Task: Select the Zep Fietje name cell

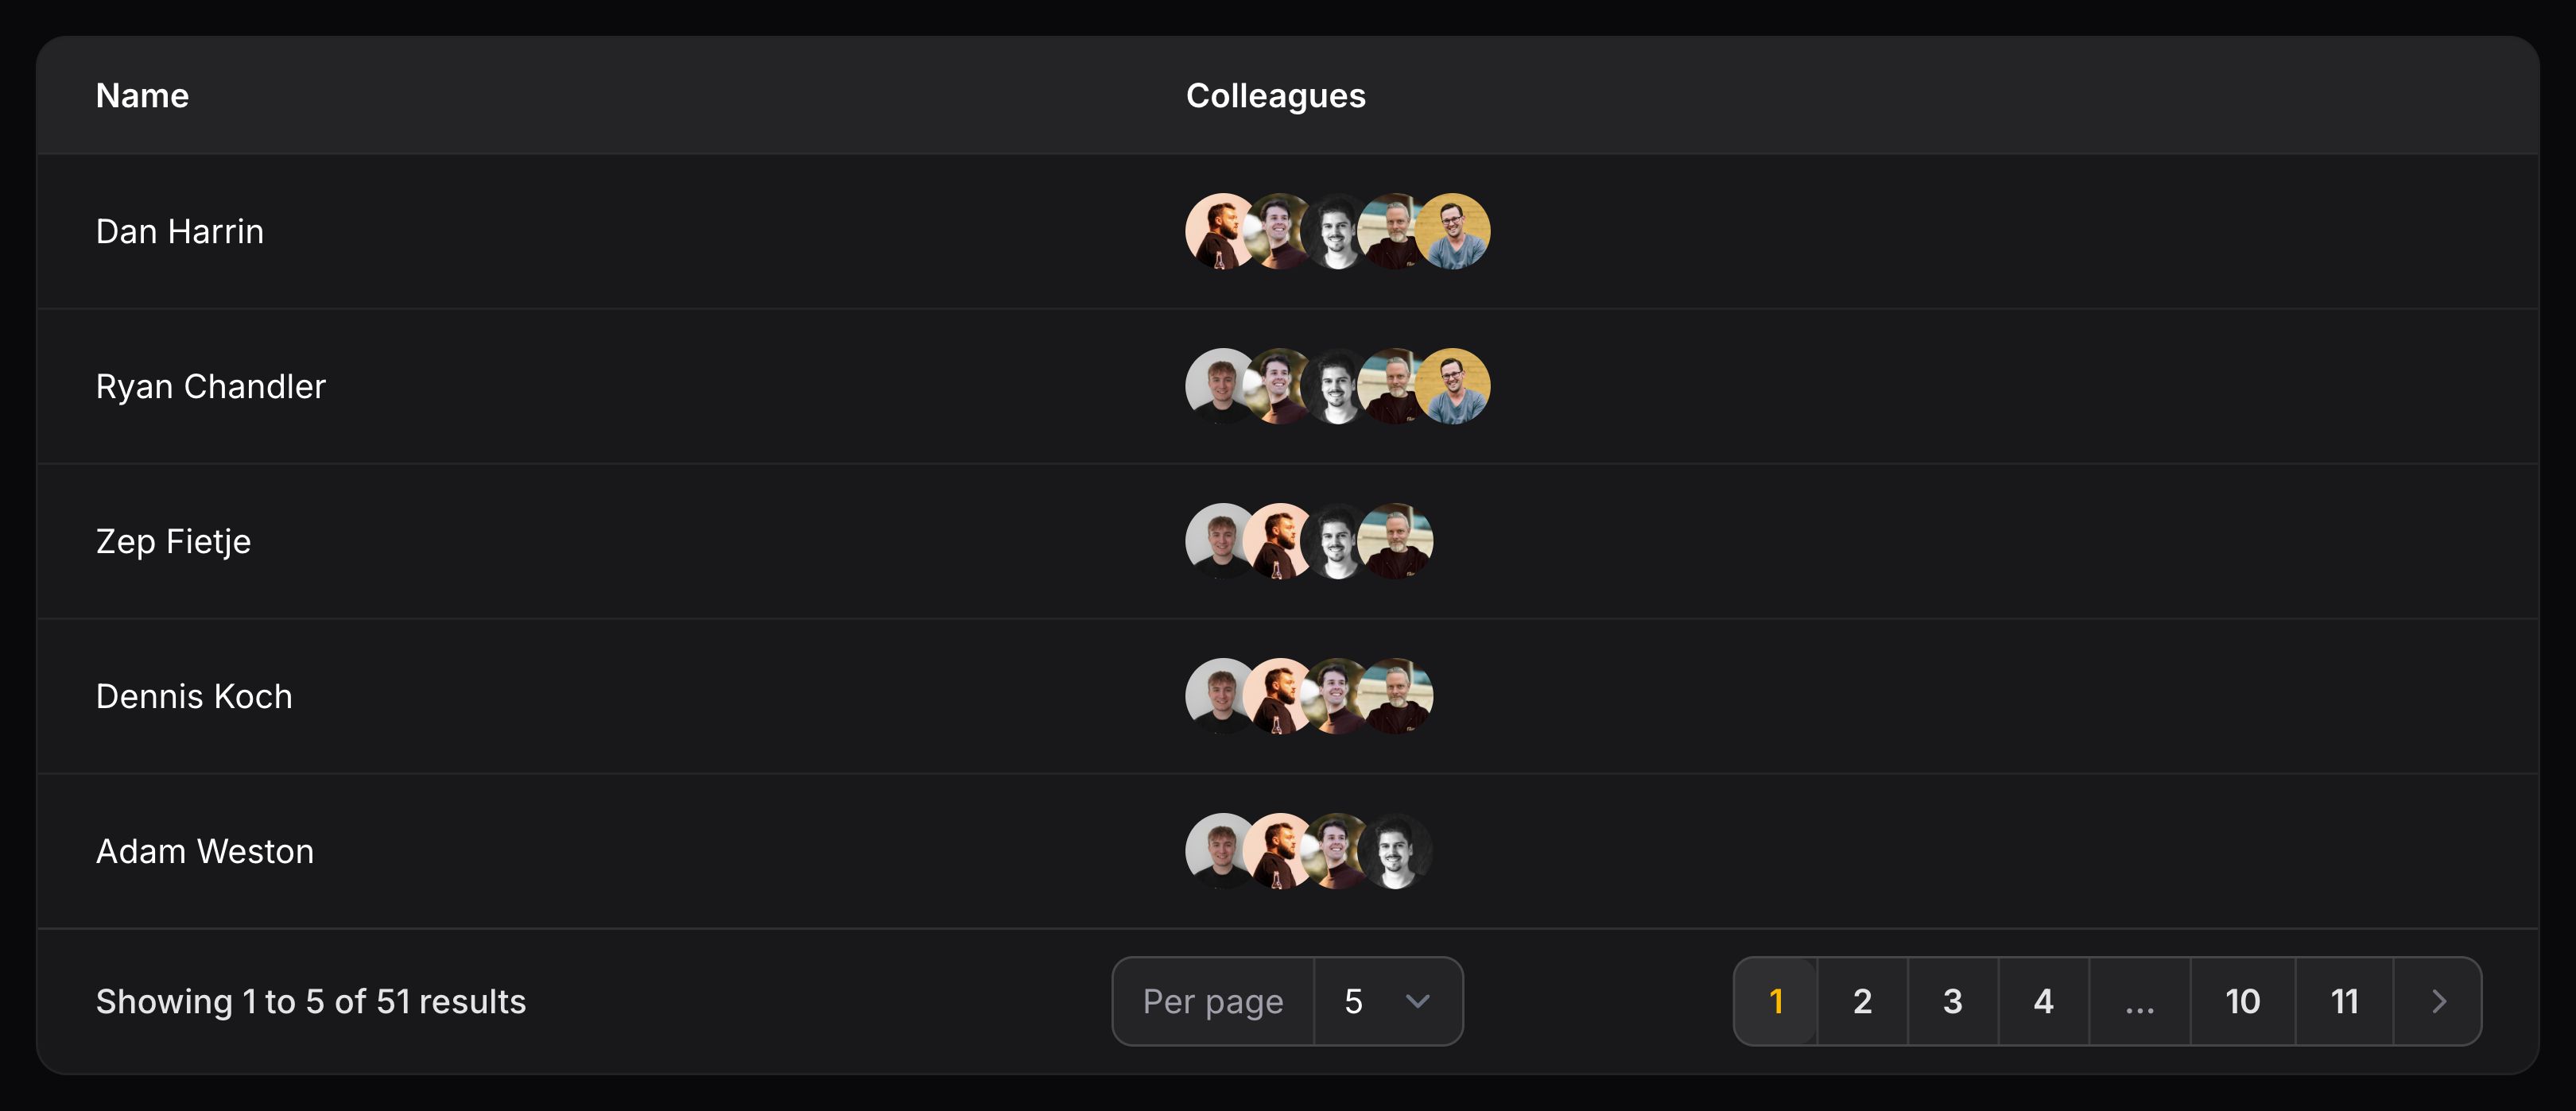Action: (173, 541)
